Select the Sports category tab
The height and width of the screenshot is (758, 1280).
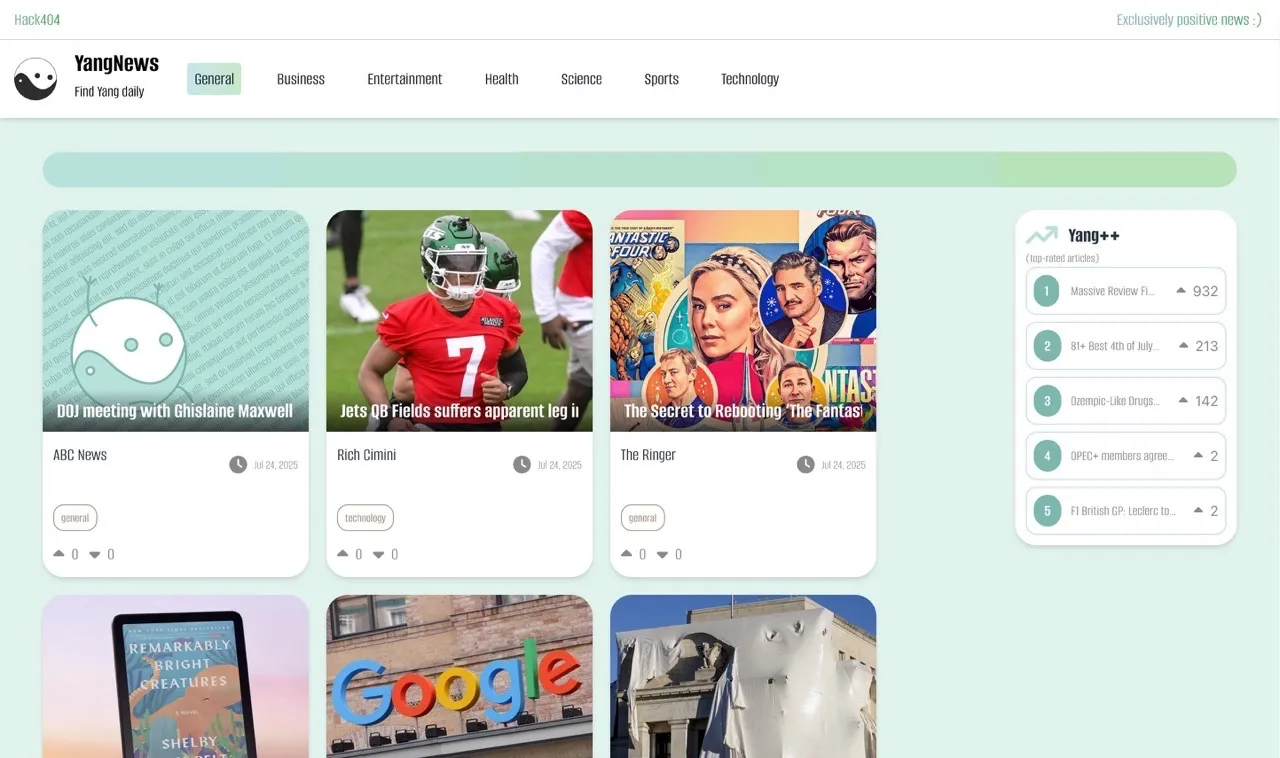tap(661, 79)
